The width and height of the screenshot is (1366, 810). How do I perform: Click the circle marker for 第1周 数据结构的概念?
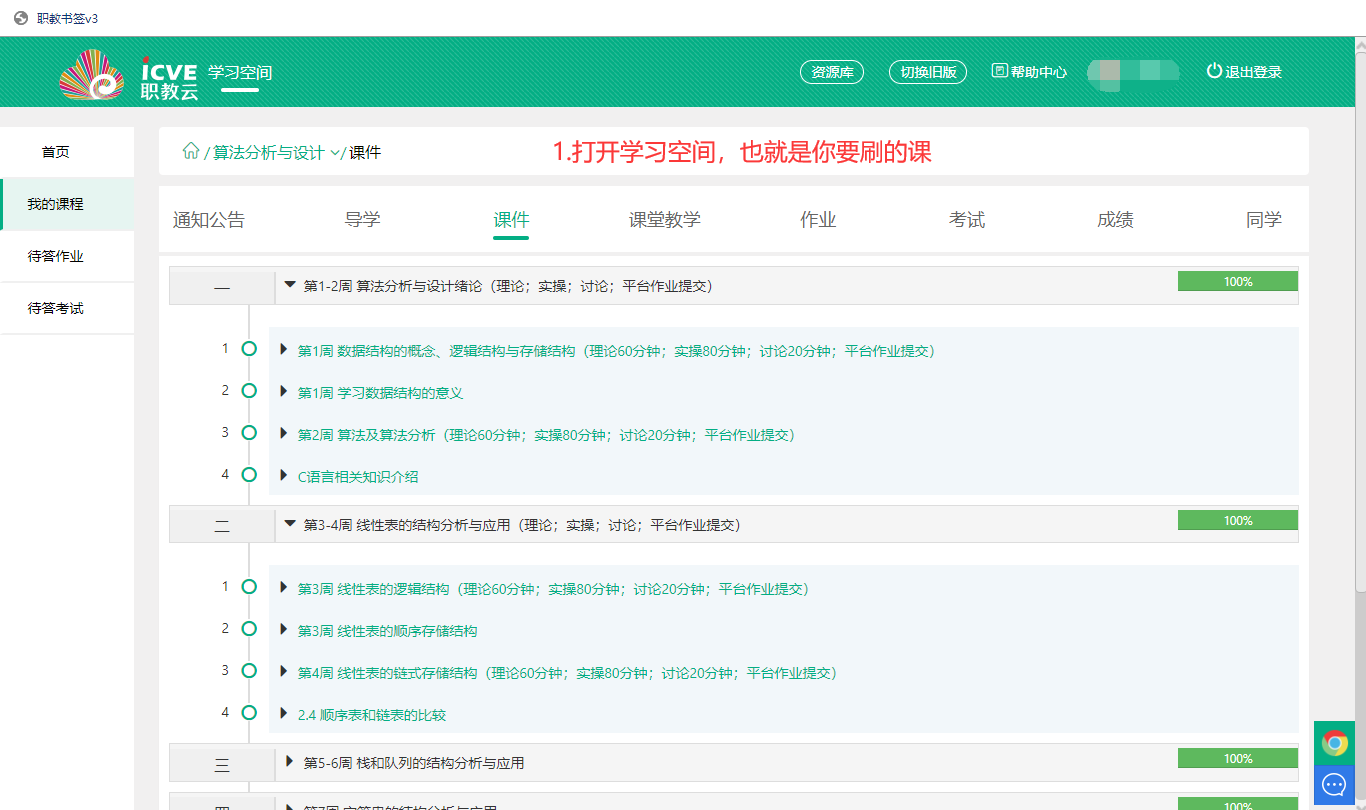pos(249,349)
